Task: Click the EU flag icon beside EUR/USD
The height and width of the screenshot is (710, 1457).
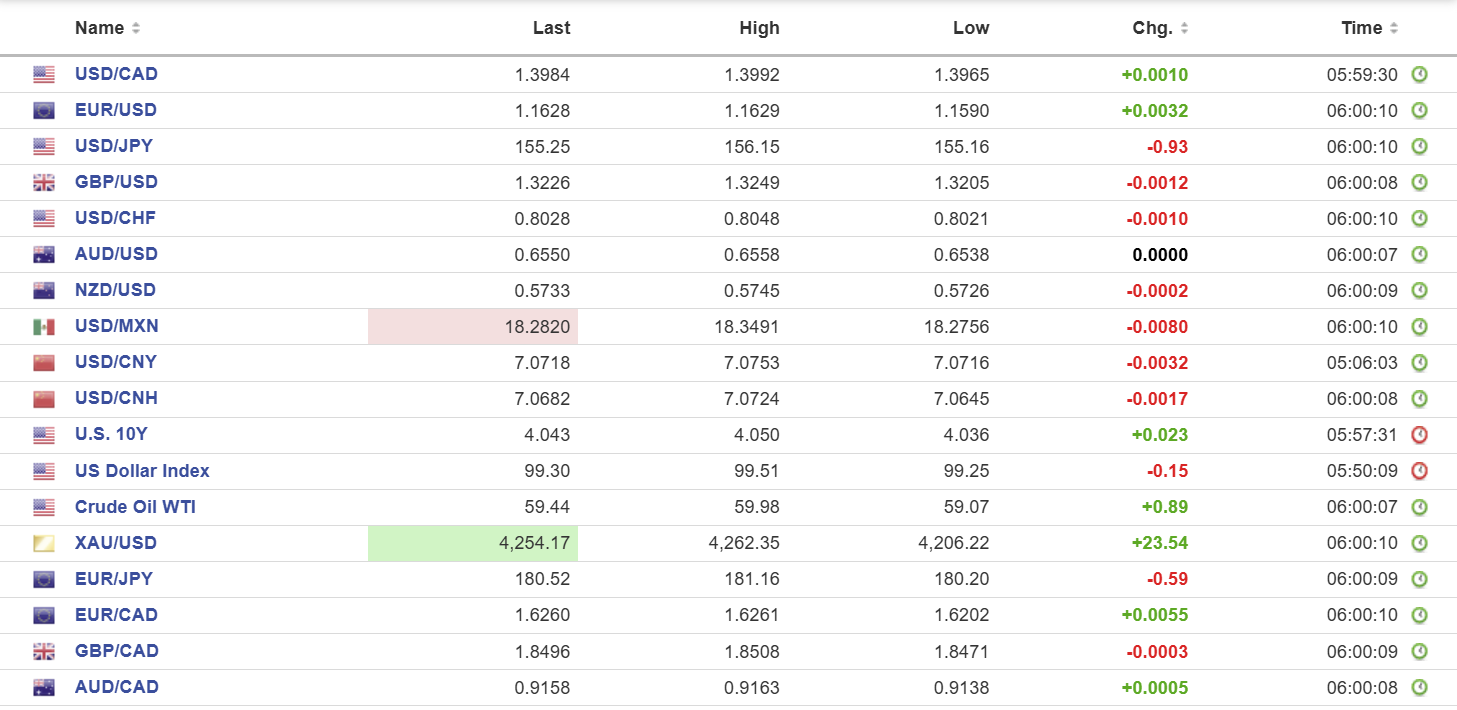Action: point(43,111)
